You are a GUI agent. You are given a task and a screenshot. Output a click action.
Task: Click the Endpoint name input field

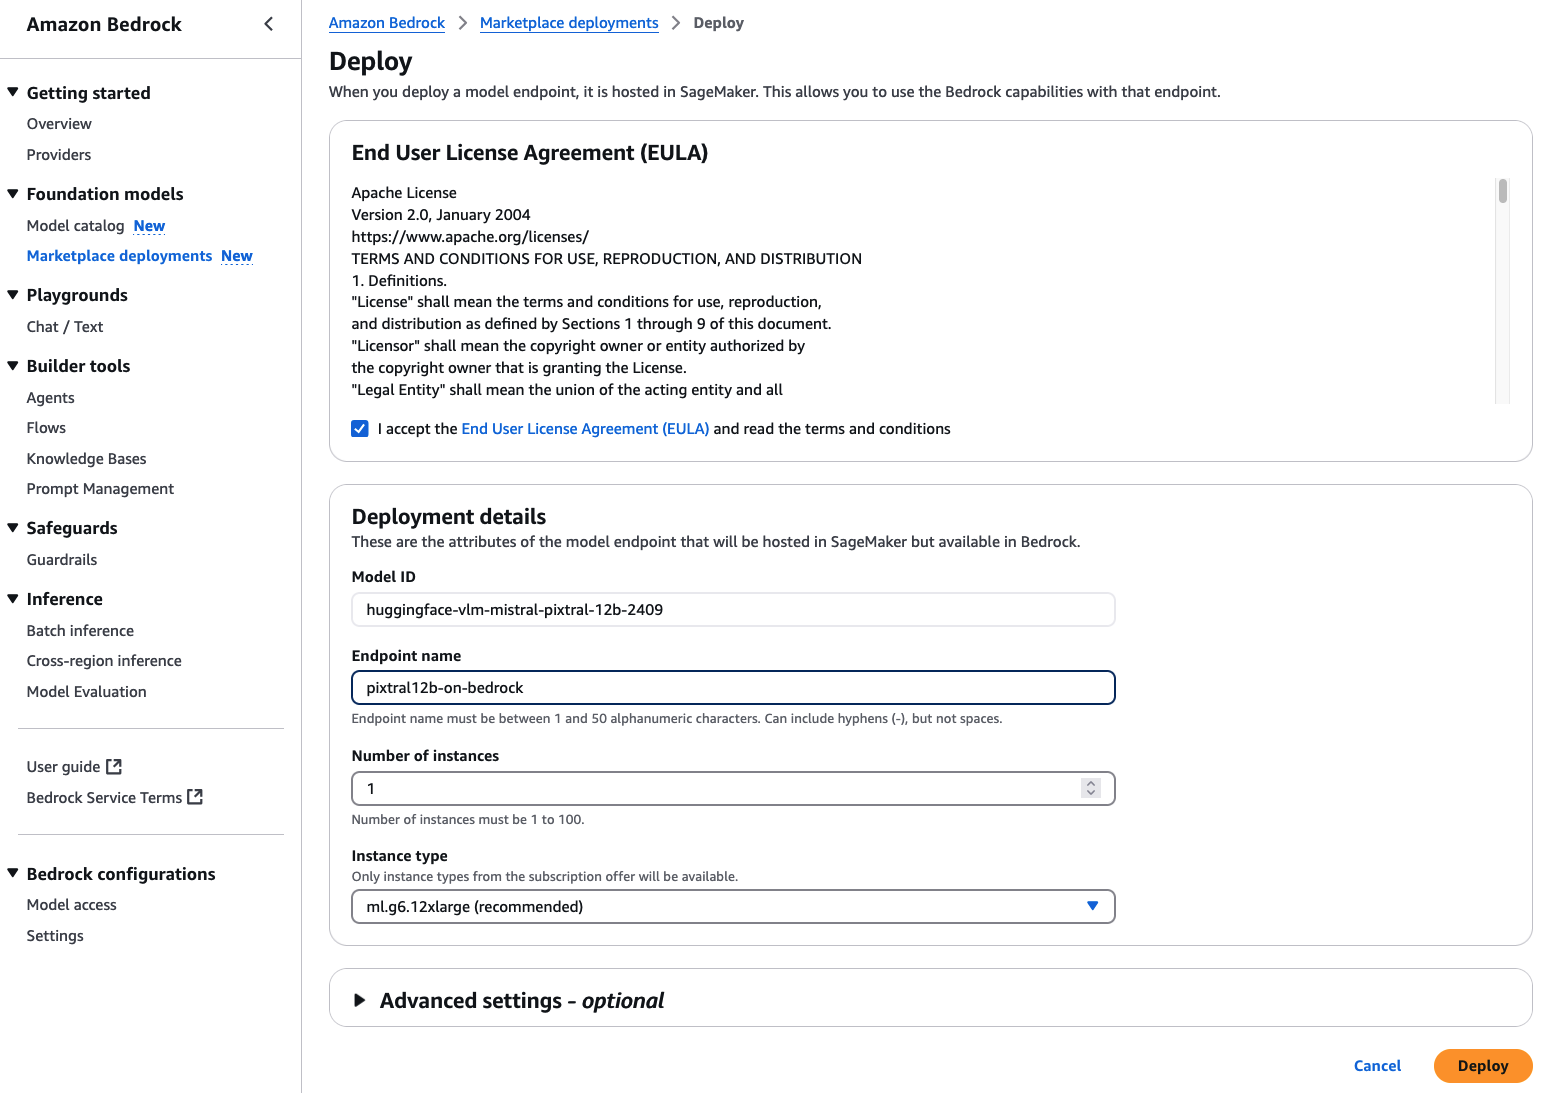(x=733, y=688)
